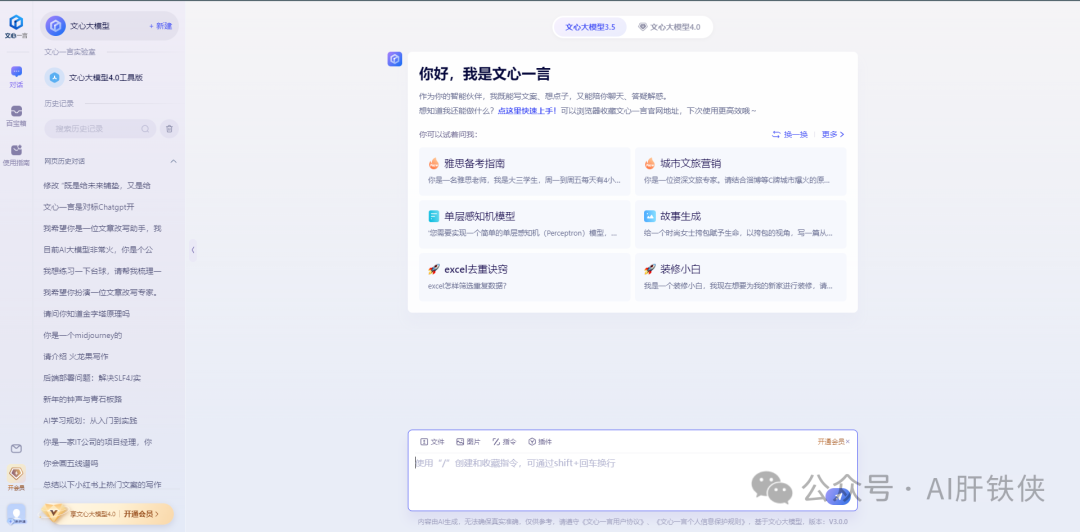Select the 雅思备考指南 suggestion card

click(x=524, y=171)
